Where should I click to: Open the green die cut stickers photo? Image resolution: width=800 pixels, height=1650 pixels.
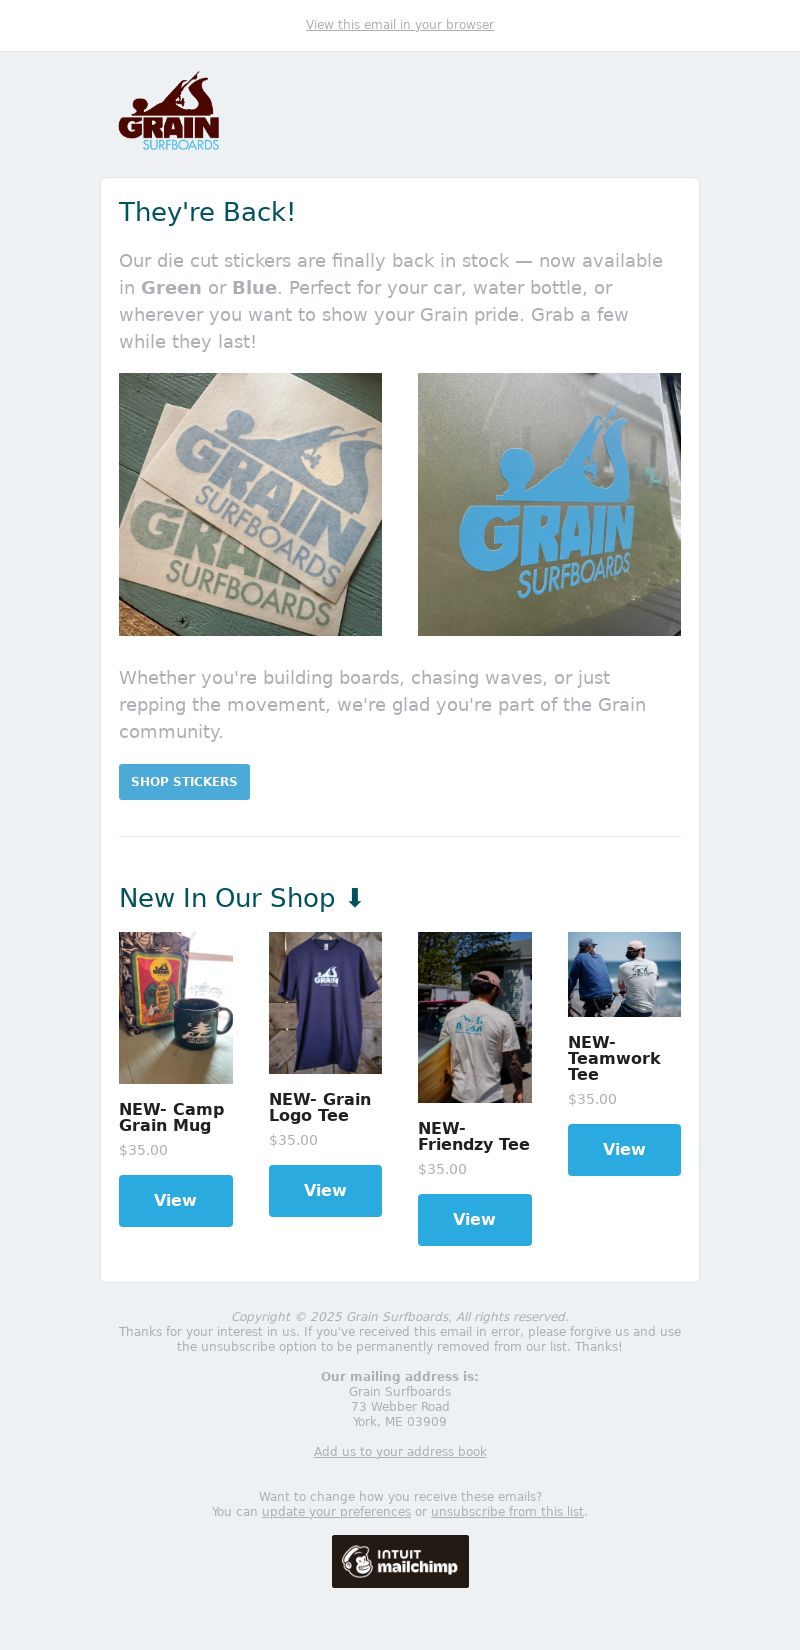(250, 504)
